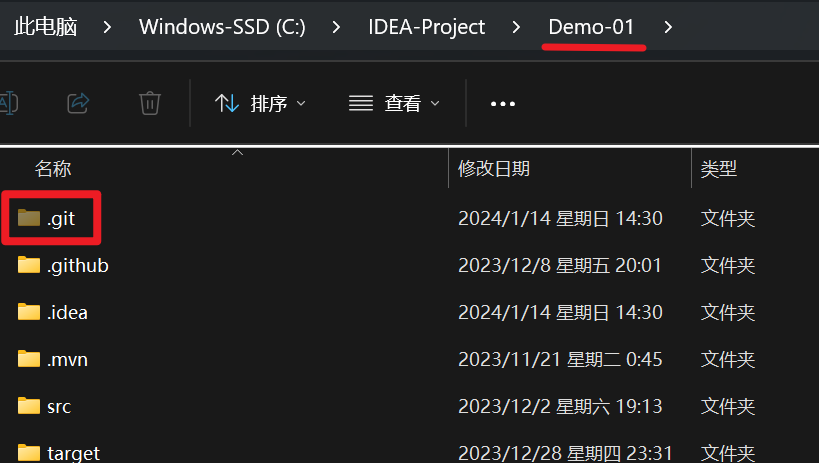The height and width of the screenshot is (463, 819).
Task: Select the .git folder icon
Action: point(29,217)
